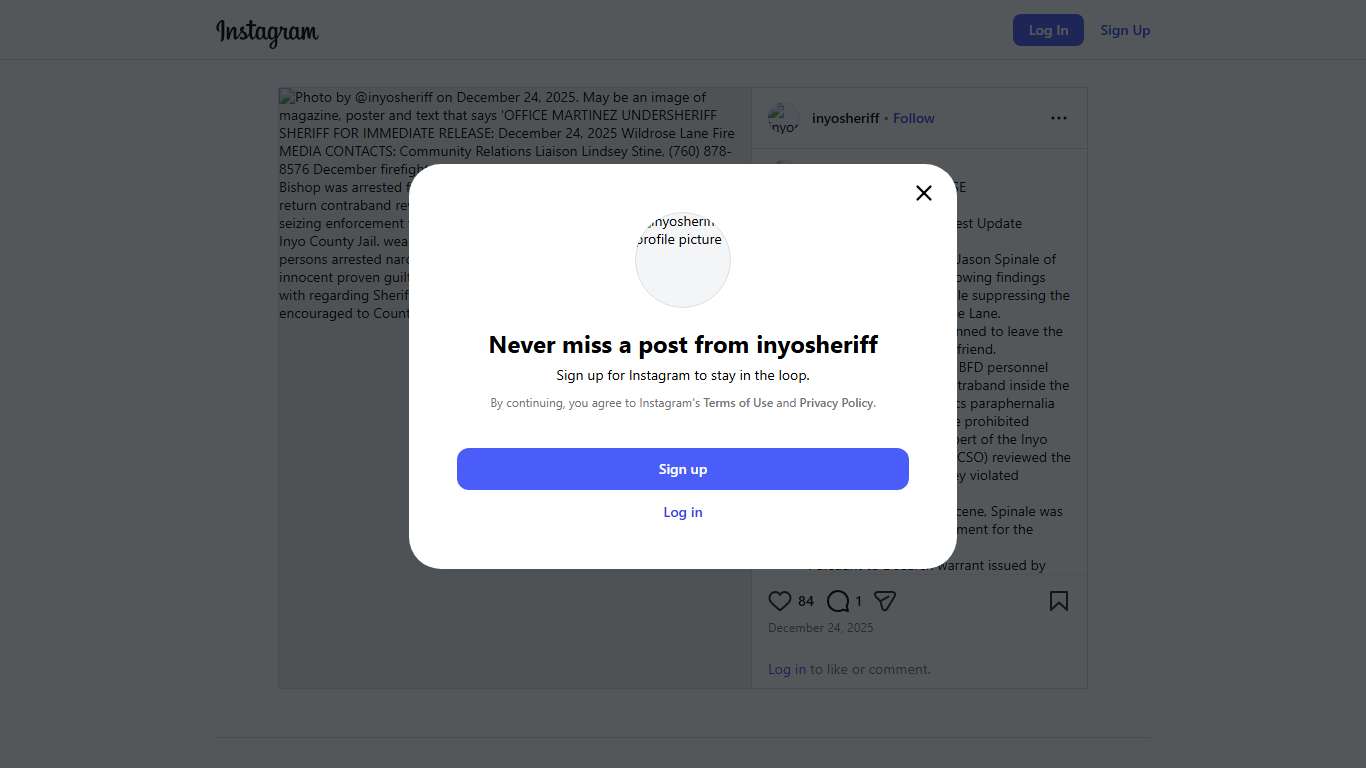
Task: Share the post via paper plane icon
Action: pos(885,601)
